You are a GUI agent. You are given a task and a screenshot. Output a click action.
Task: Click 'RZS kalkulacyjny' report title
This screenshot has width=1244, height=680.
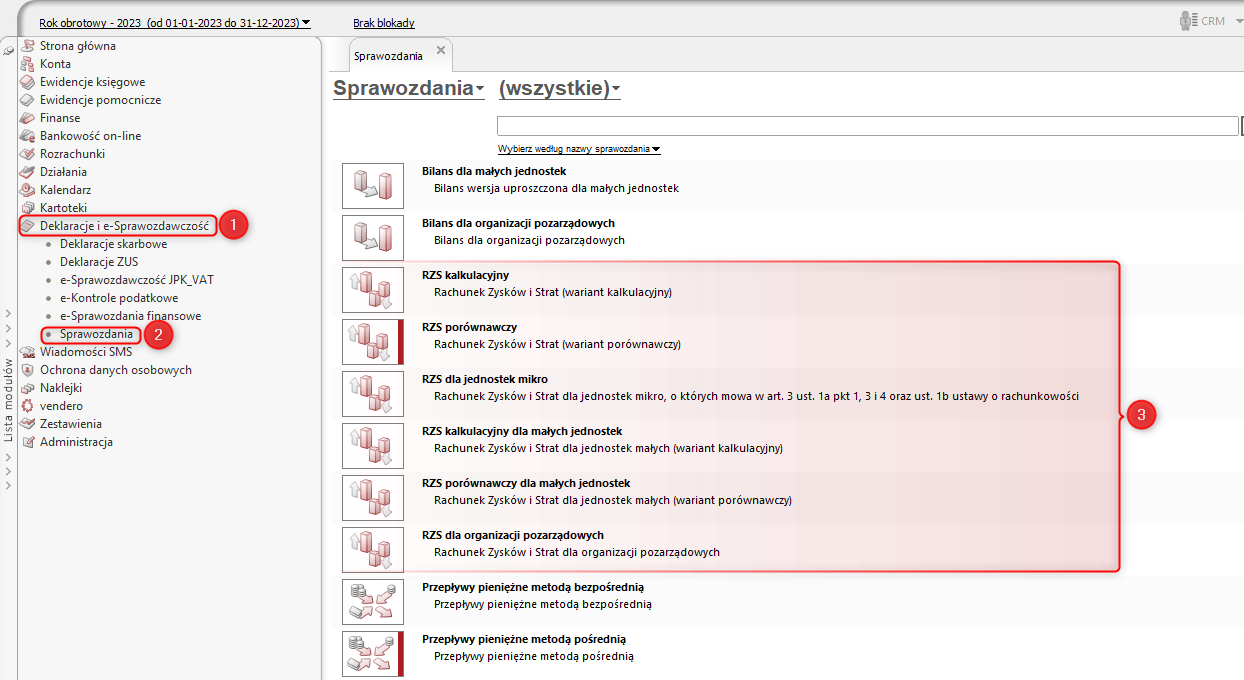466,275
